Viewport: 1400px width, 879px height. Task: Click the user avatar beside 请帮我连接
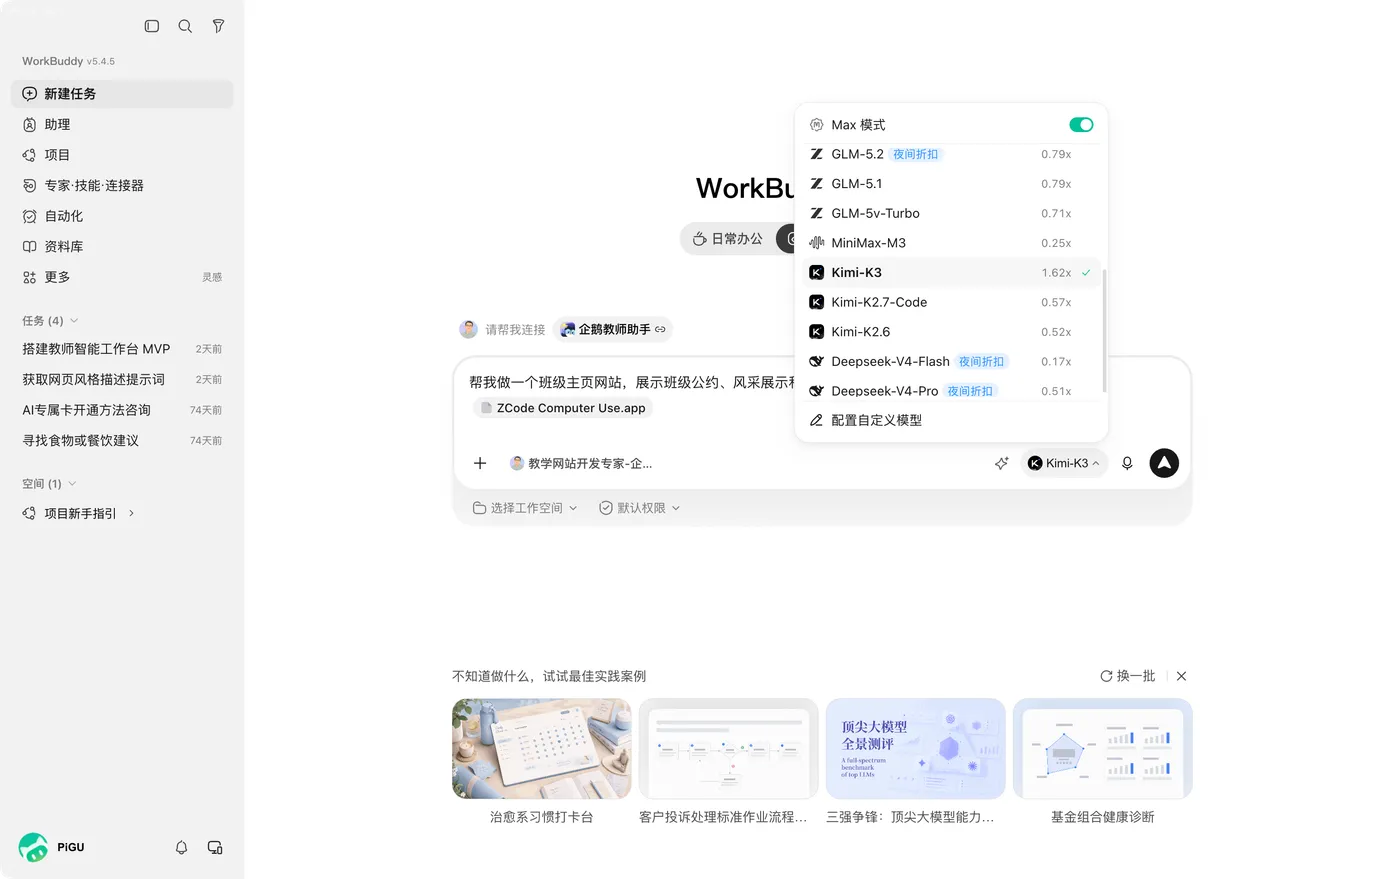[468, 329]
